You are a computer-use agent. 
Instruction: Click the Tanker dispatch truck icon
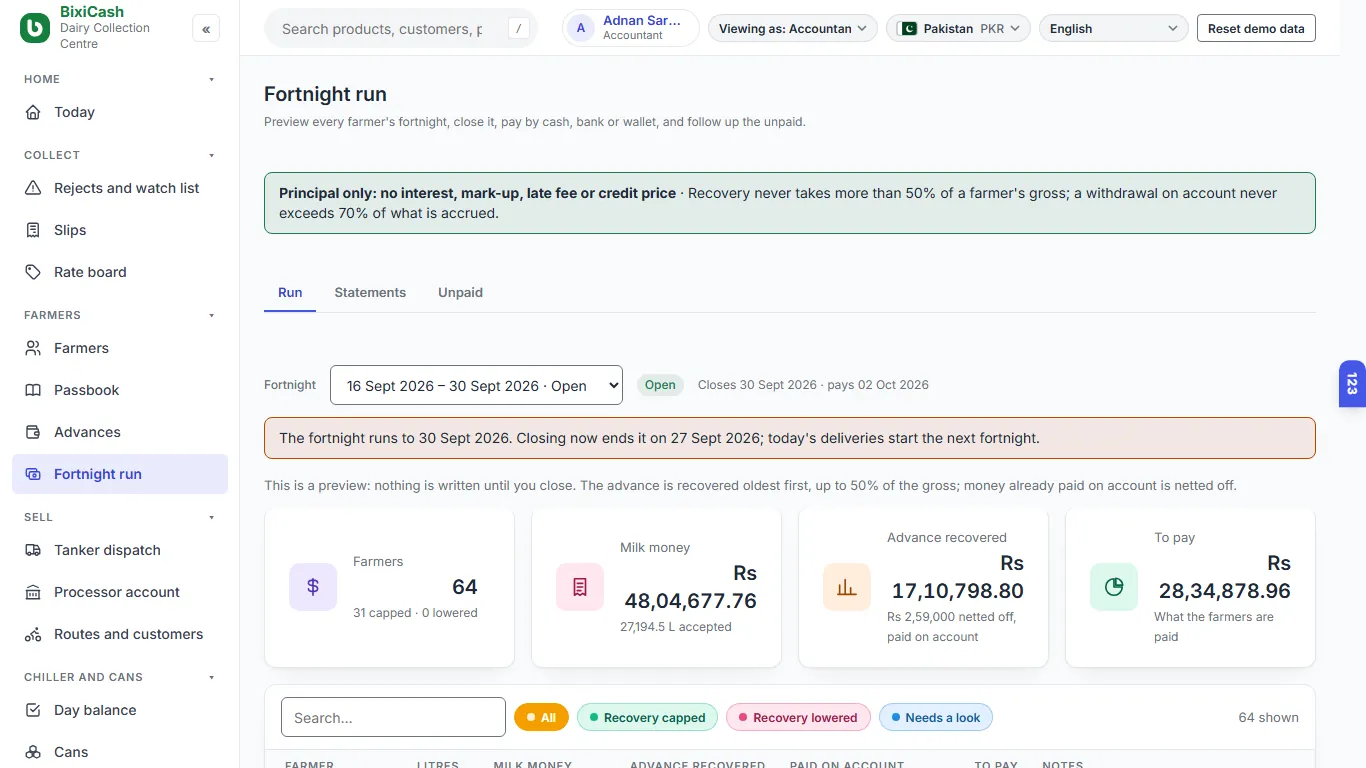tap(33, 550)
